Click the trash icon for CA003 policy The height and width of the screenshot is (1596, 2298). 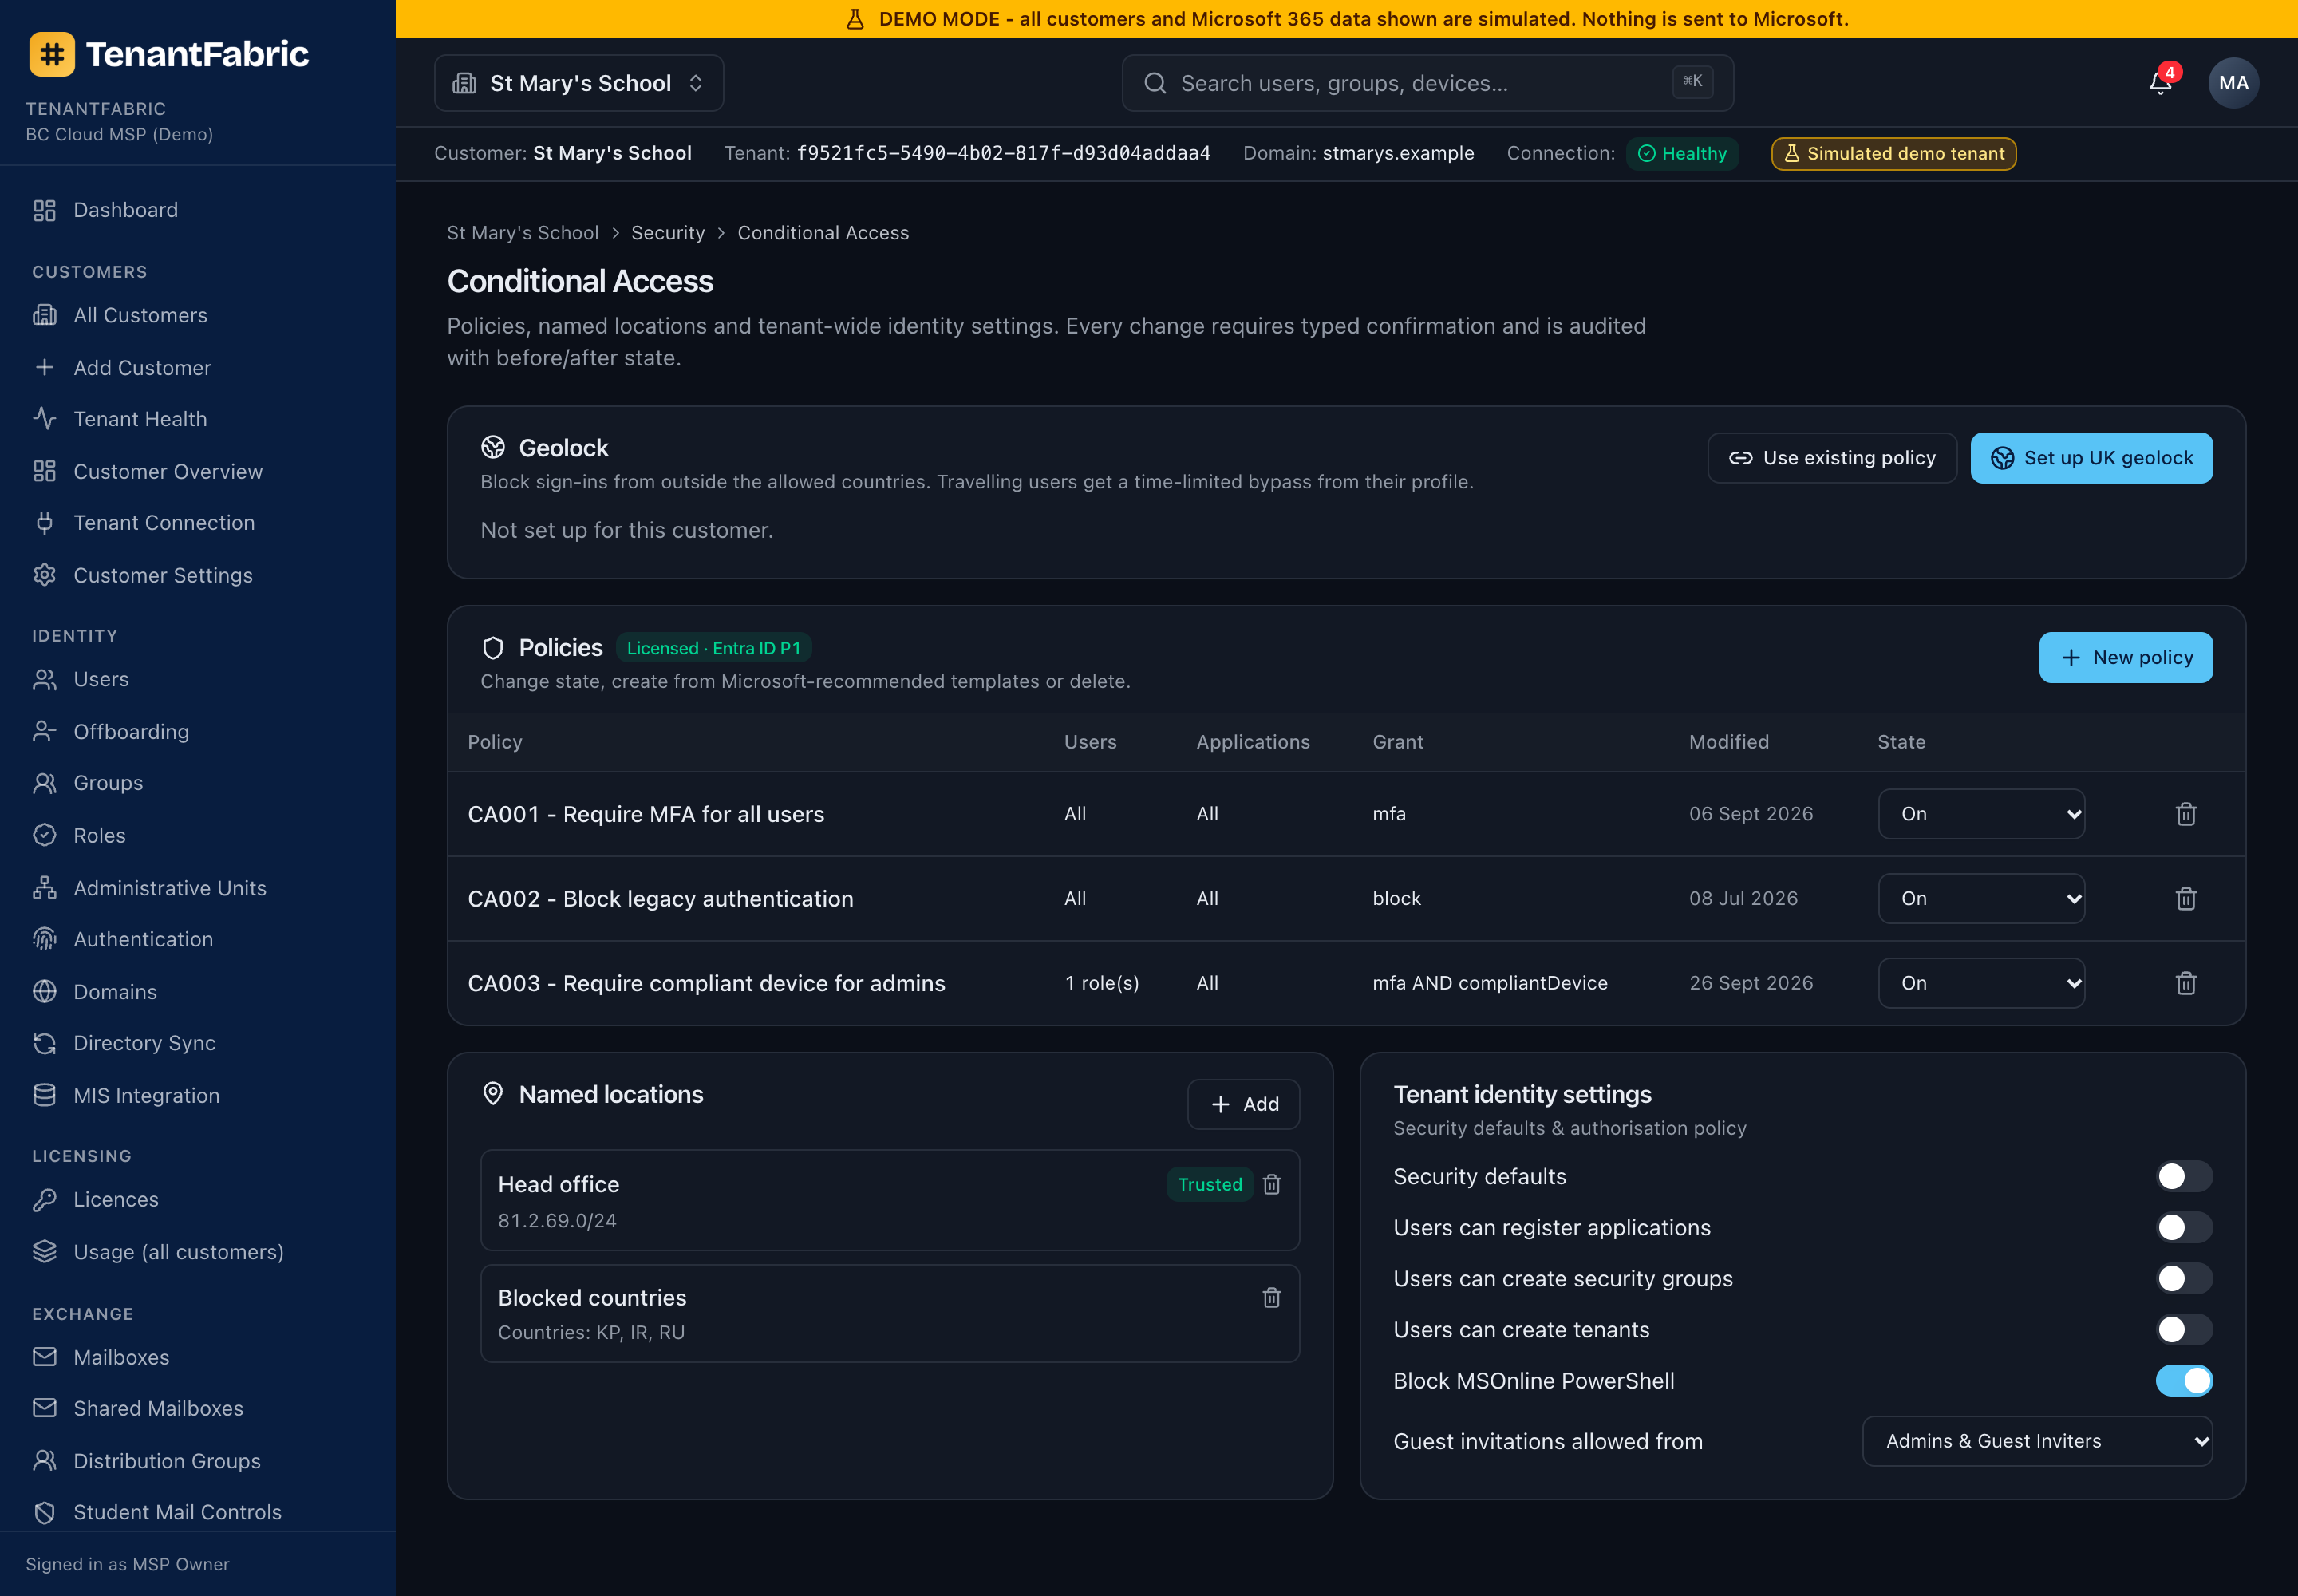2186,983
